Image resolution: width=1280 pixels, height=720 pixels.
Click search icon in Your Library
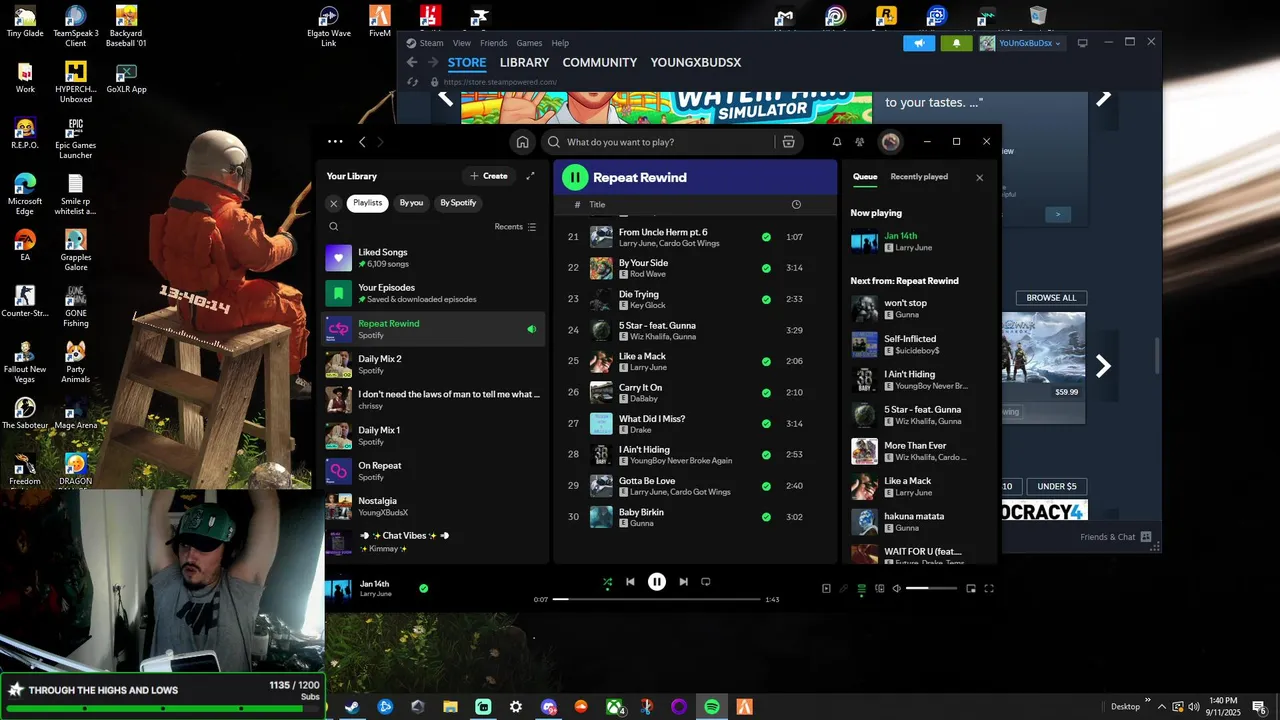334,226
